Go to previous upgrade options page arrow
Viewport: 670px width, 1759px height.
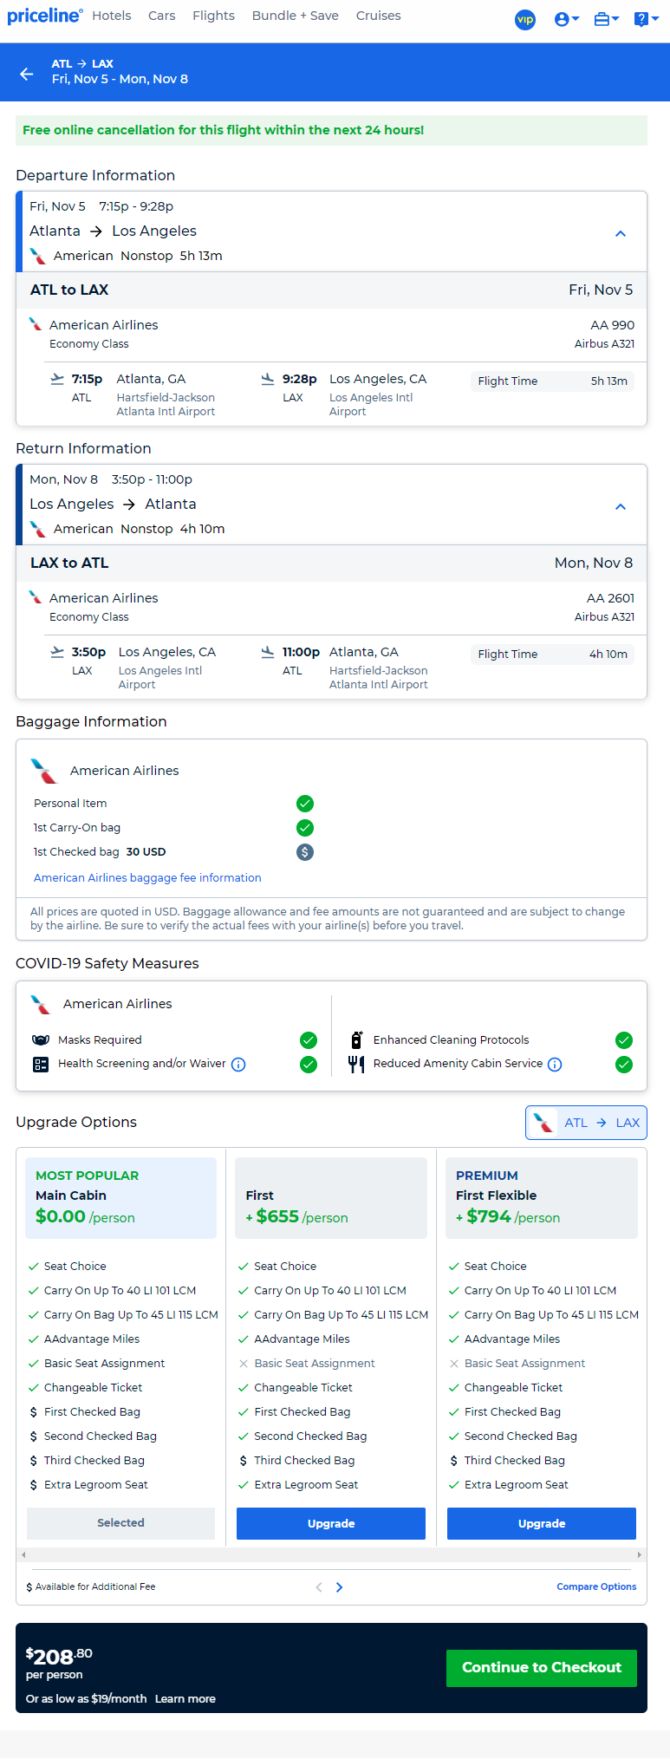[x=319, y=1587]
